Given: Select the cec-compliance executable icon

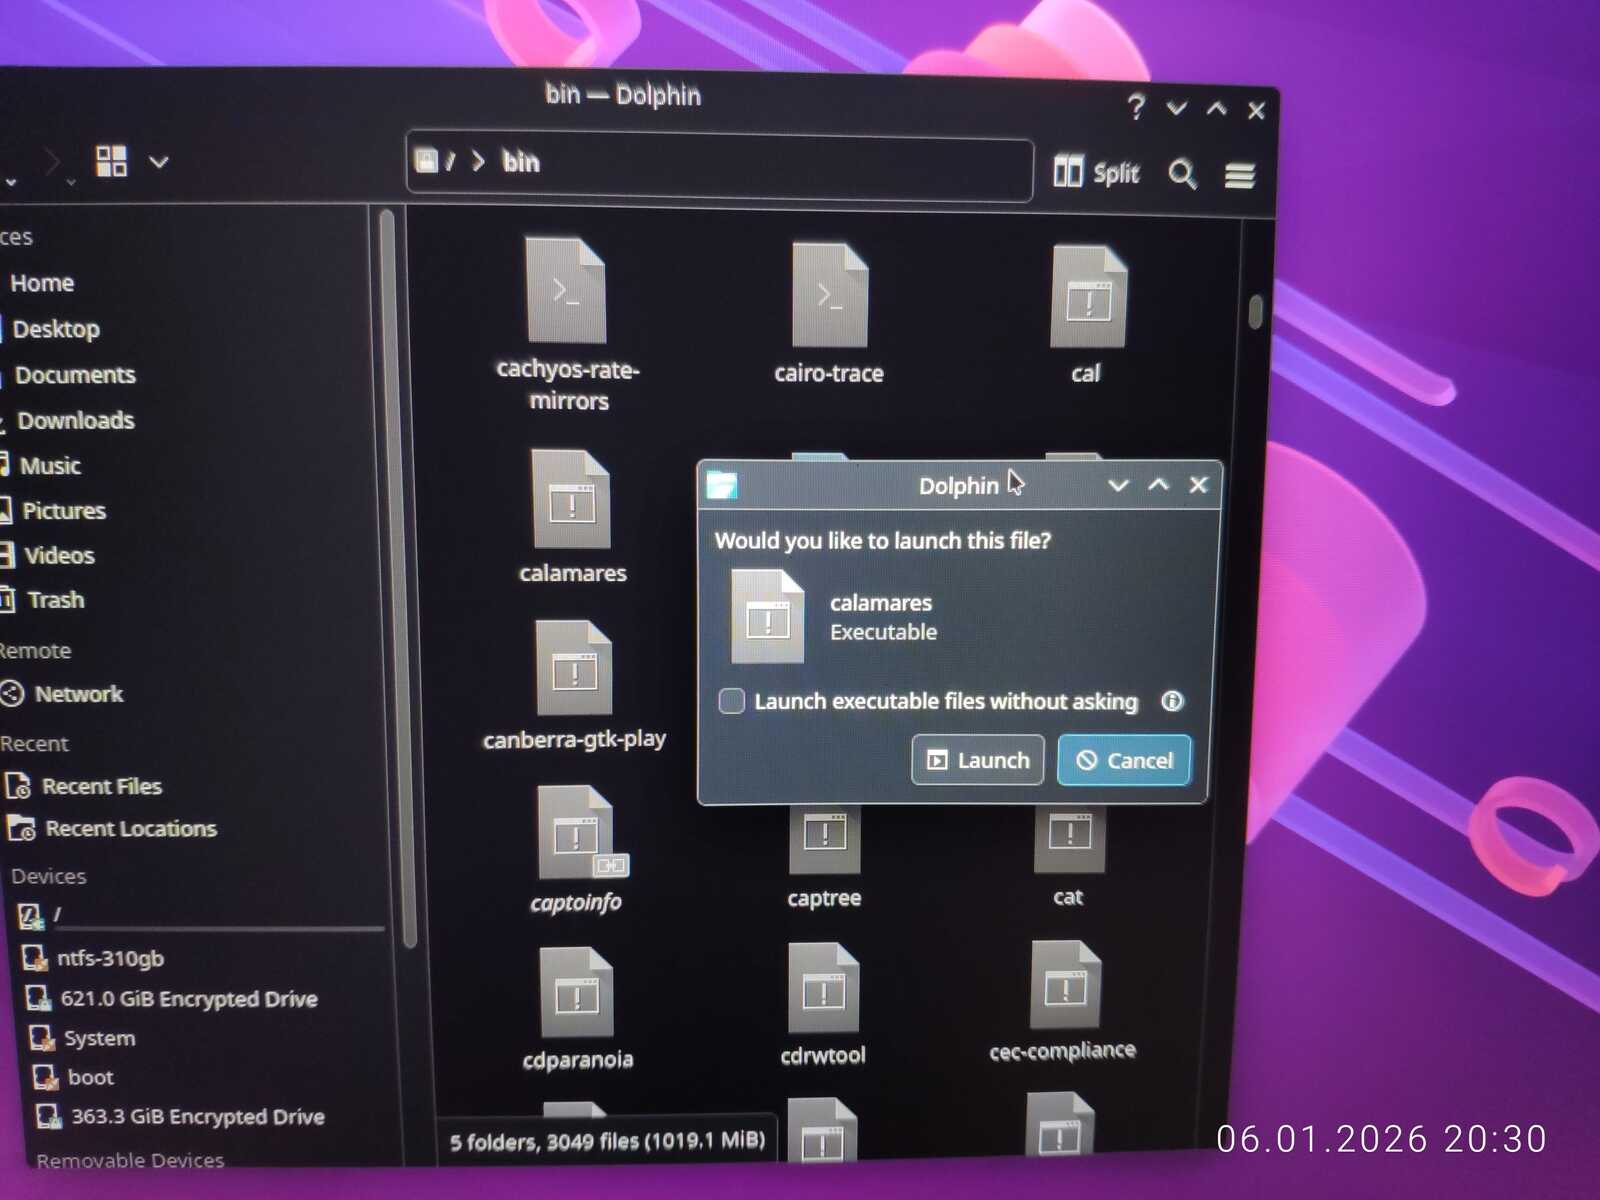Looking at the screenshot, I should 1066,985.
